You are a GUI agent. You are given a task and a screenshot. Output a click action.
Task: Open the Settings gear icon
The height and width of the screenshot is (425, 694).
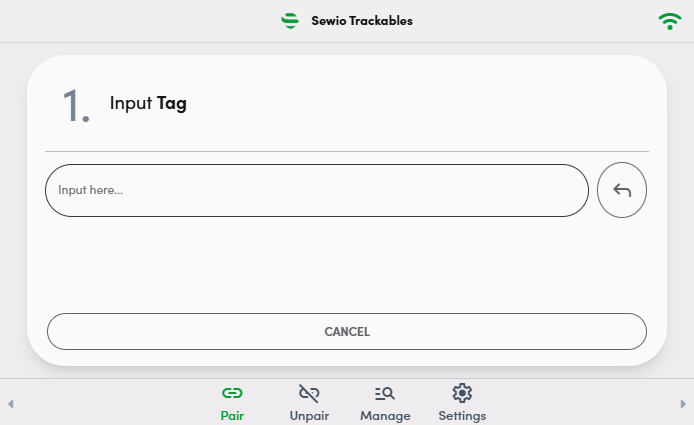tap(462, 393)
